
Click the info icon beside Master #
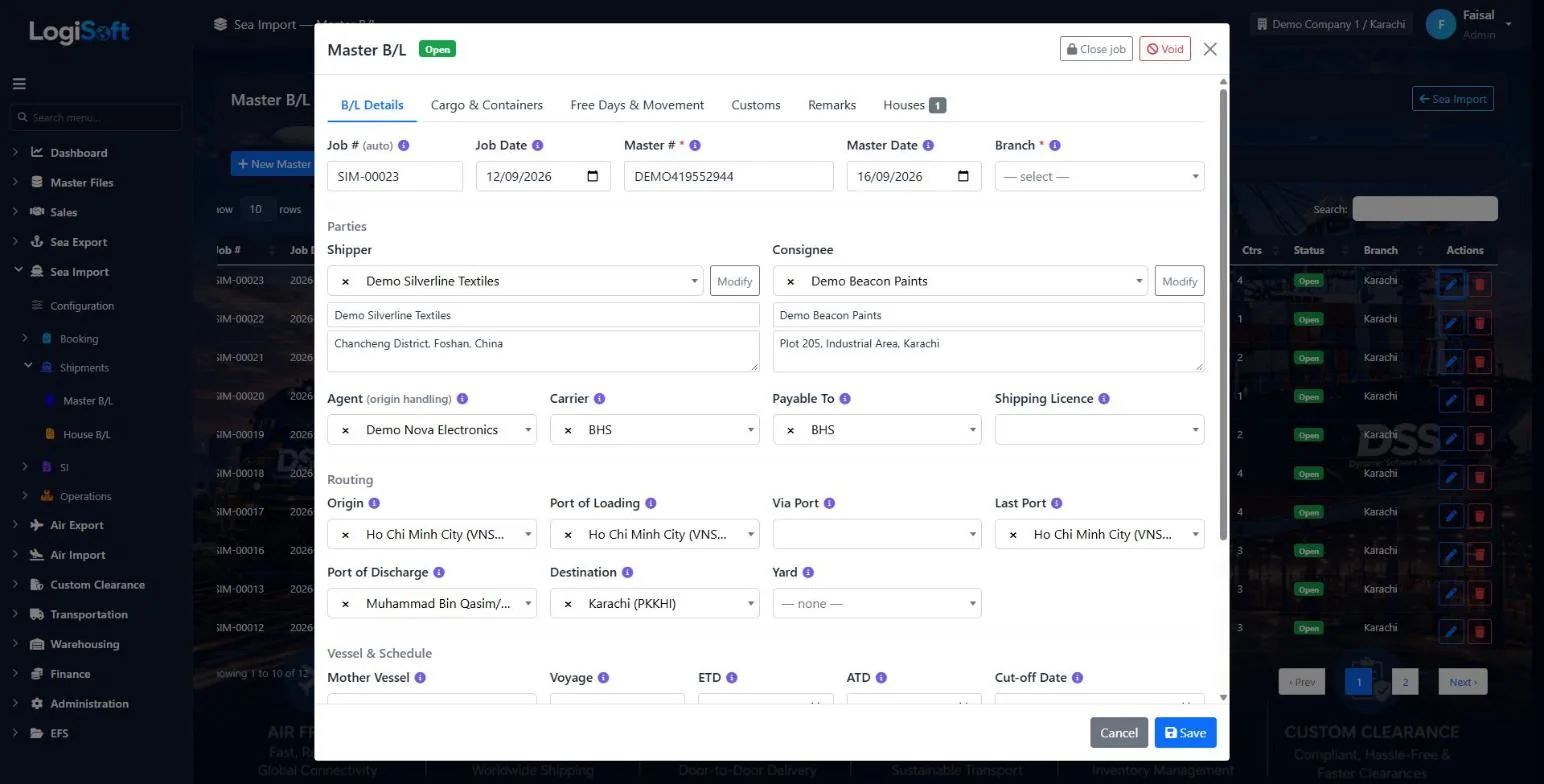click(695, 146)
